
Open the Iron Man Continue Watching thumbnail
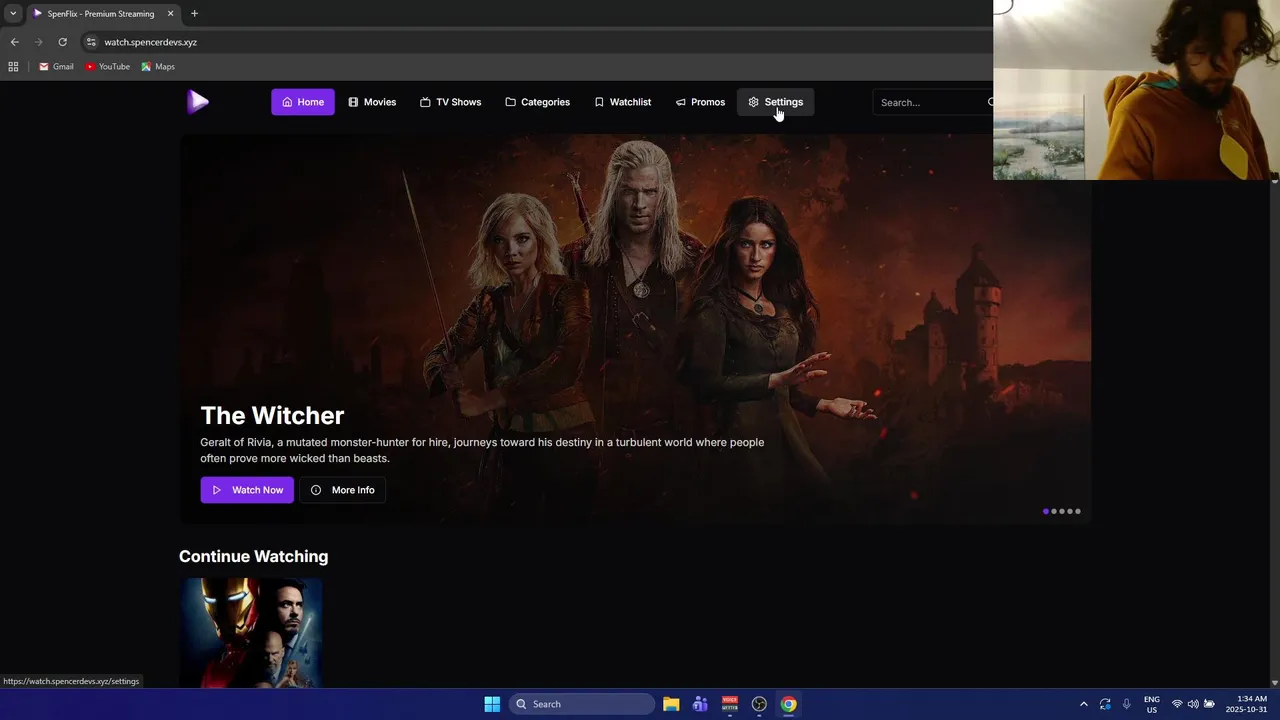coord(251,632)
